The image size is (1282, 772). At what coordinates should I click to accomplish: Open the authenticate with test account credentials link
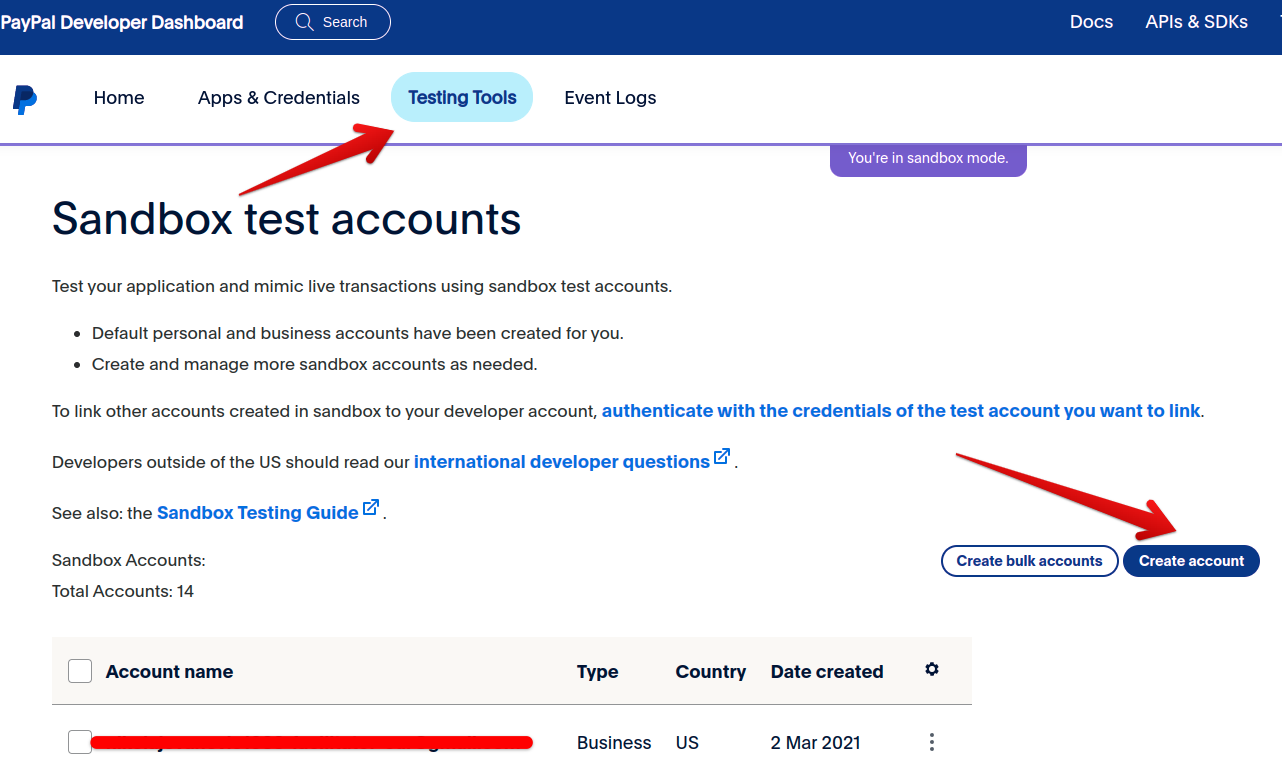(901, 411)
